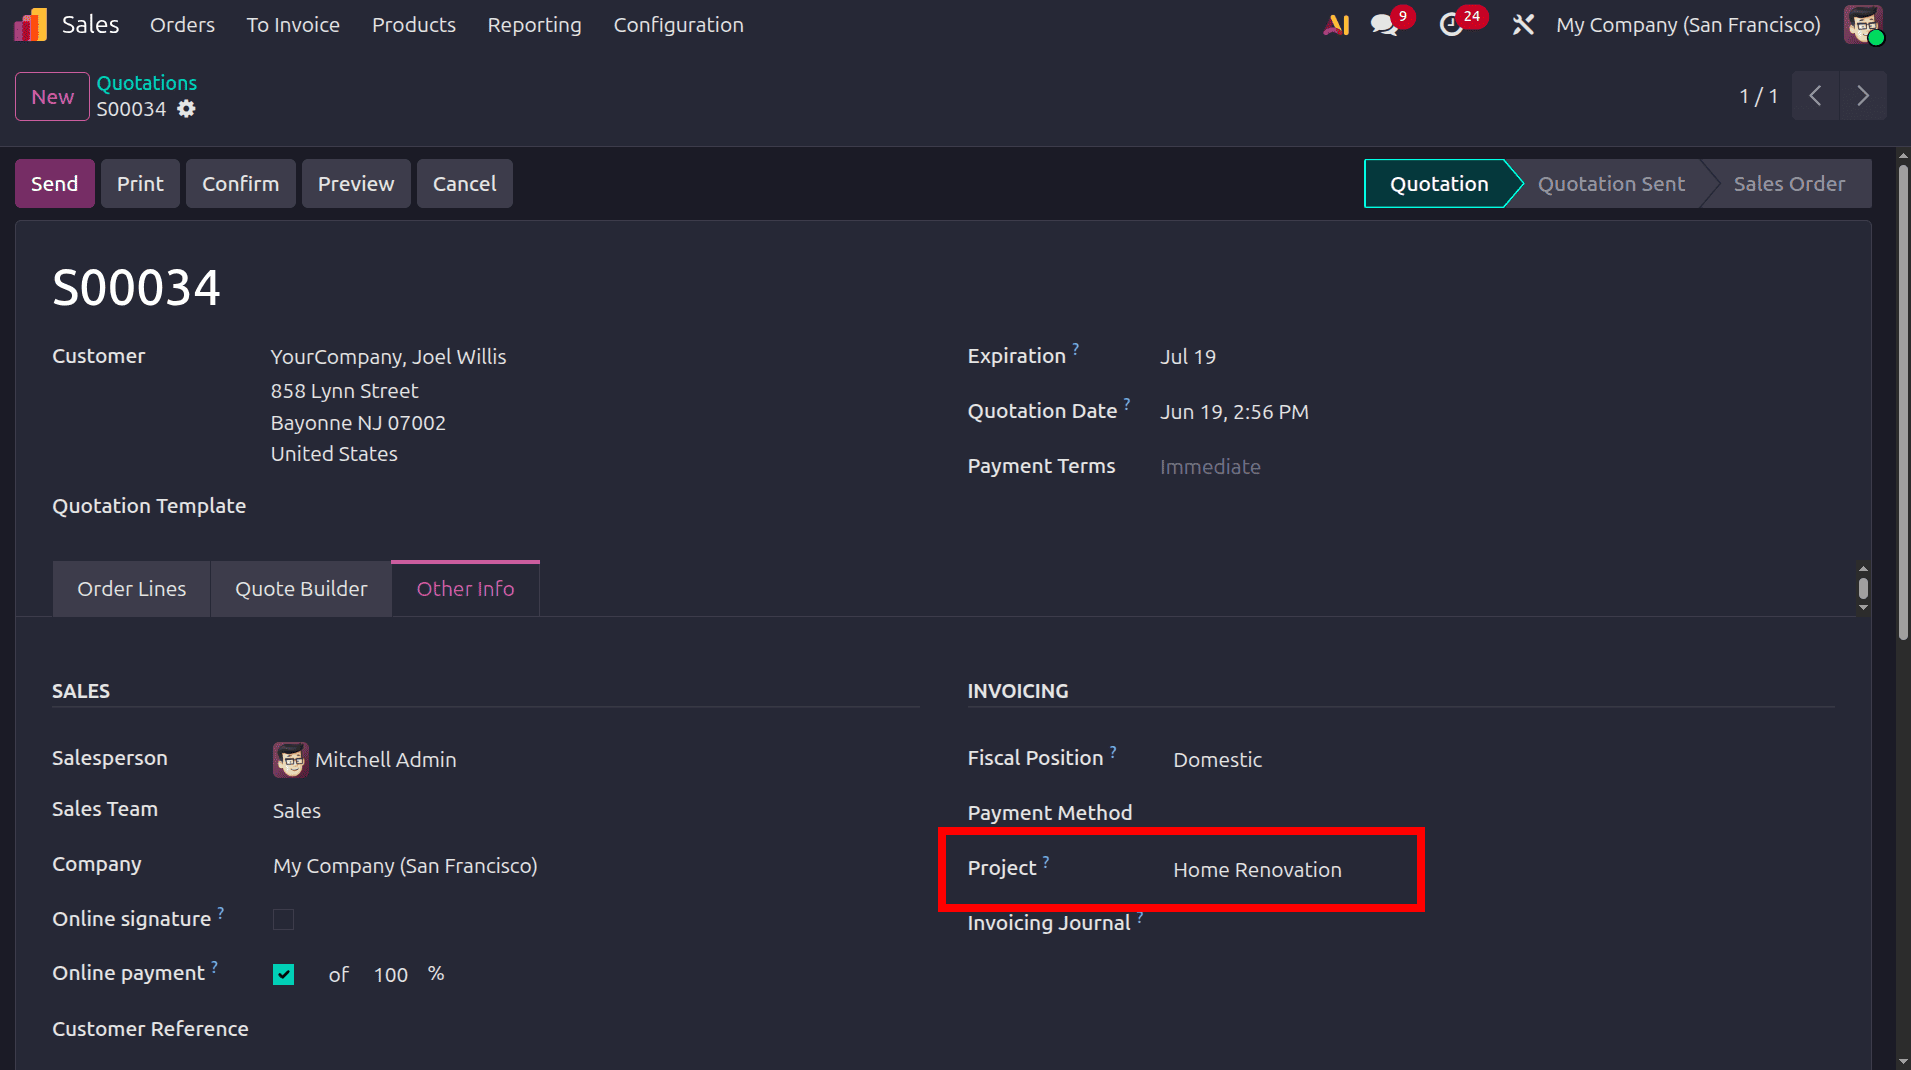Show help tooltip for Invoicing Journal
Screen dimensions: 1911x1070
(x=1140, y=915)
